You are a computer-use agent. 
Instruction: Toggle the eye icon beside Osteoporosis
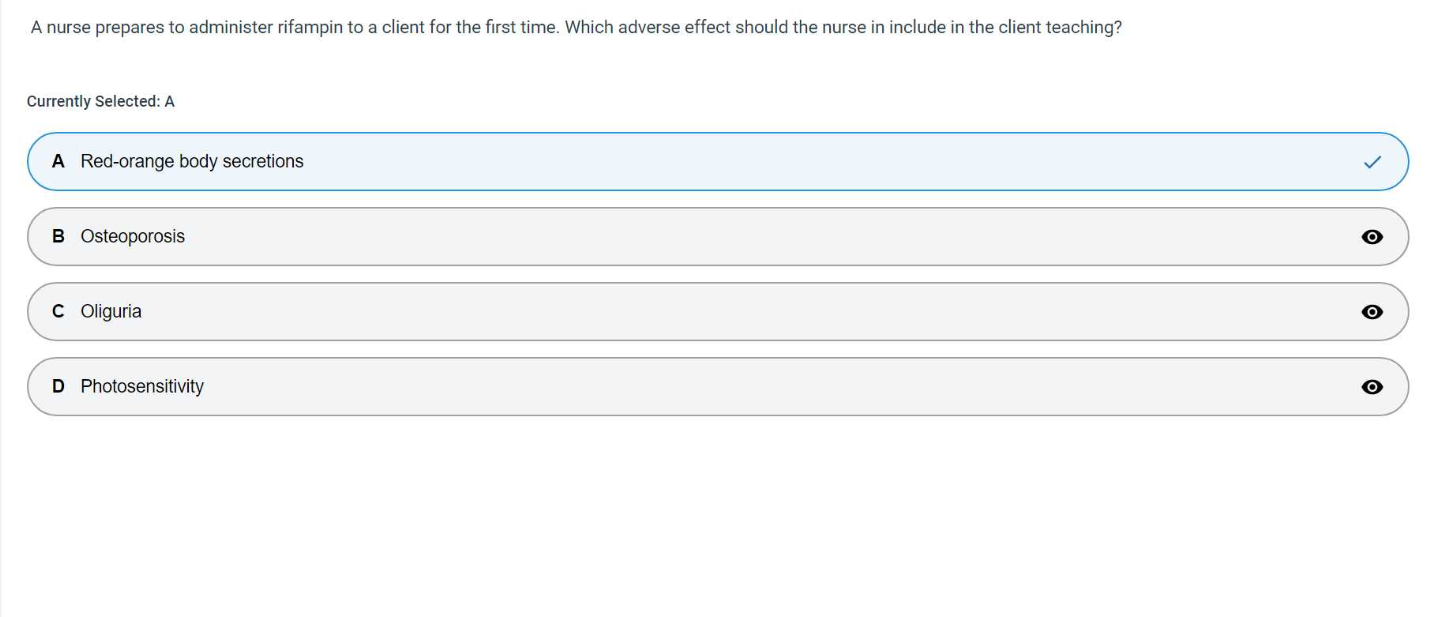tap(1372, 237)
